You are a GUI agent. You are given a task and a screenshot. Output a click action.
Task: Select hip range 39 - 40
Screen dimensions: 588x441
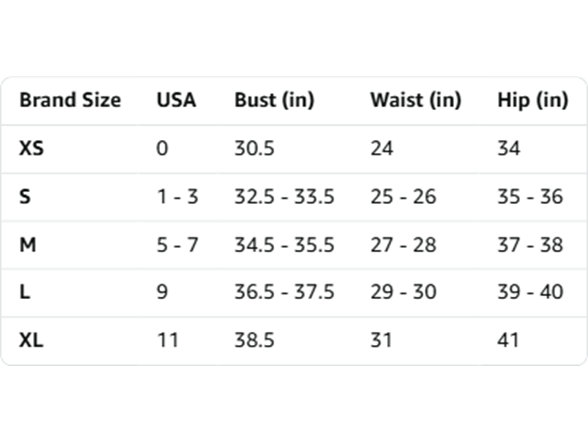click(x=530, y=292)
